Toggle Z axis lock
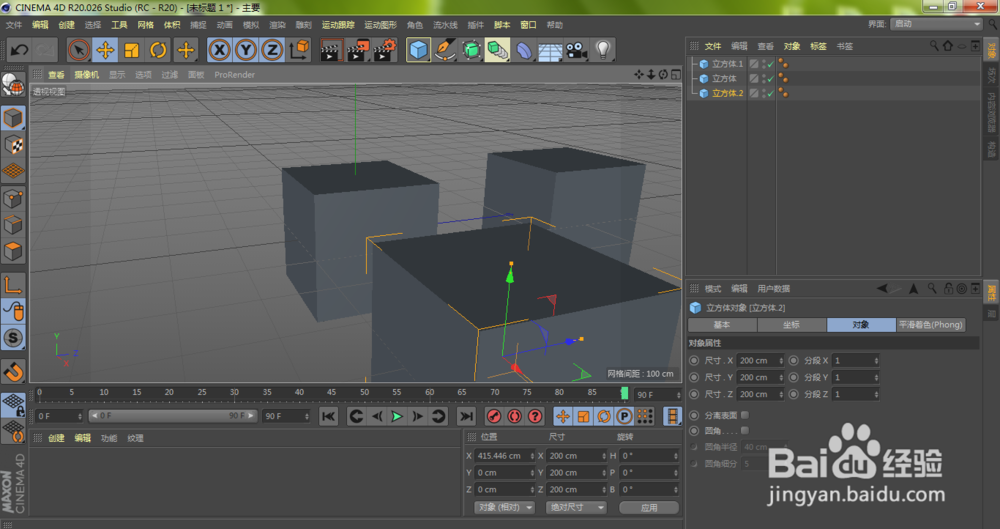The image size is (1000, 529). pos(272,50)
